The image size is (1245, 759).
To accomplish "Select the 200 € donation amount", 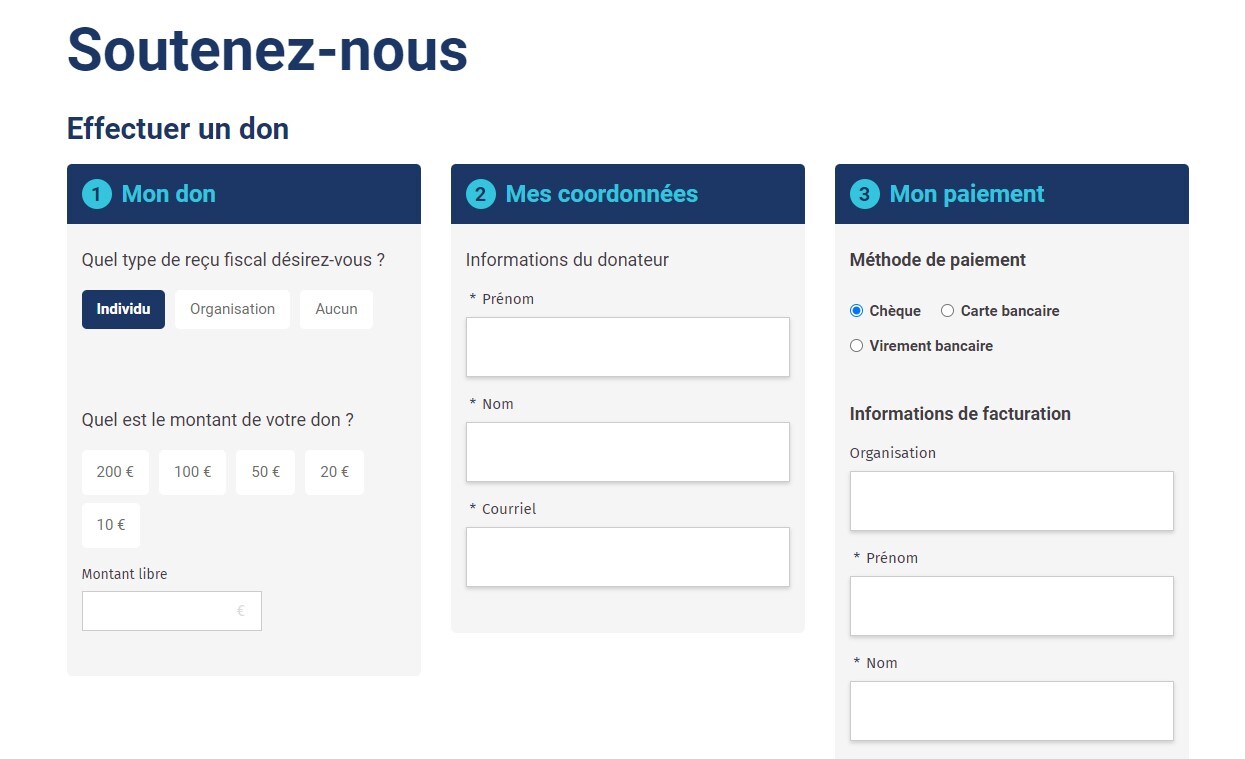I will click(115, 472).
